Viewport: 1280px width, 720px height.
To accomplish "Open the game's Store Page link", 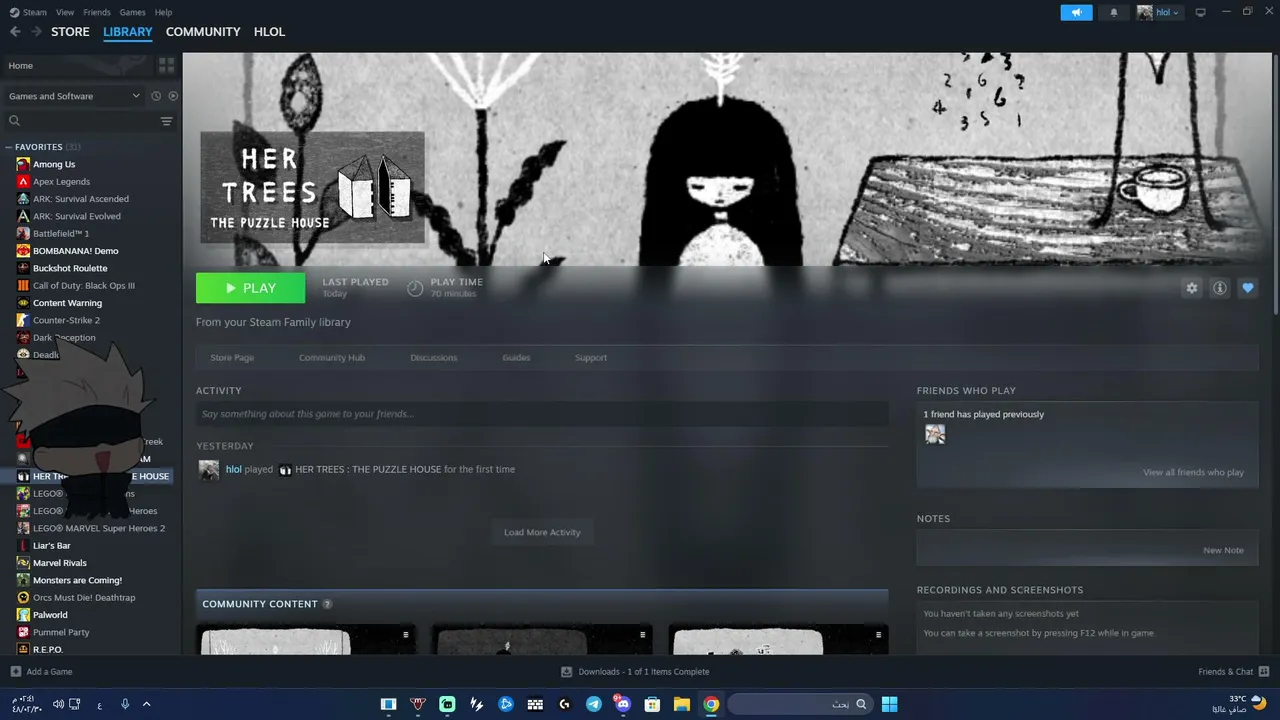I will (232, 357).
